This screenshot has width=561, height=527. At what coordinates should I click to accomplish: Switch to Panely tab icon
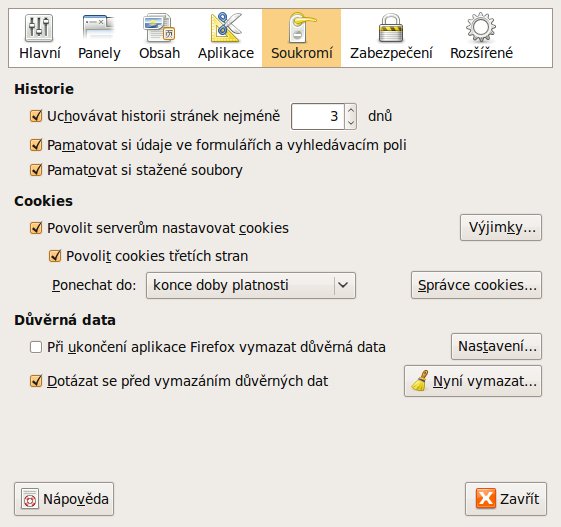coord(98,28)
